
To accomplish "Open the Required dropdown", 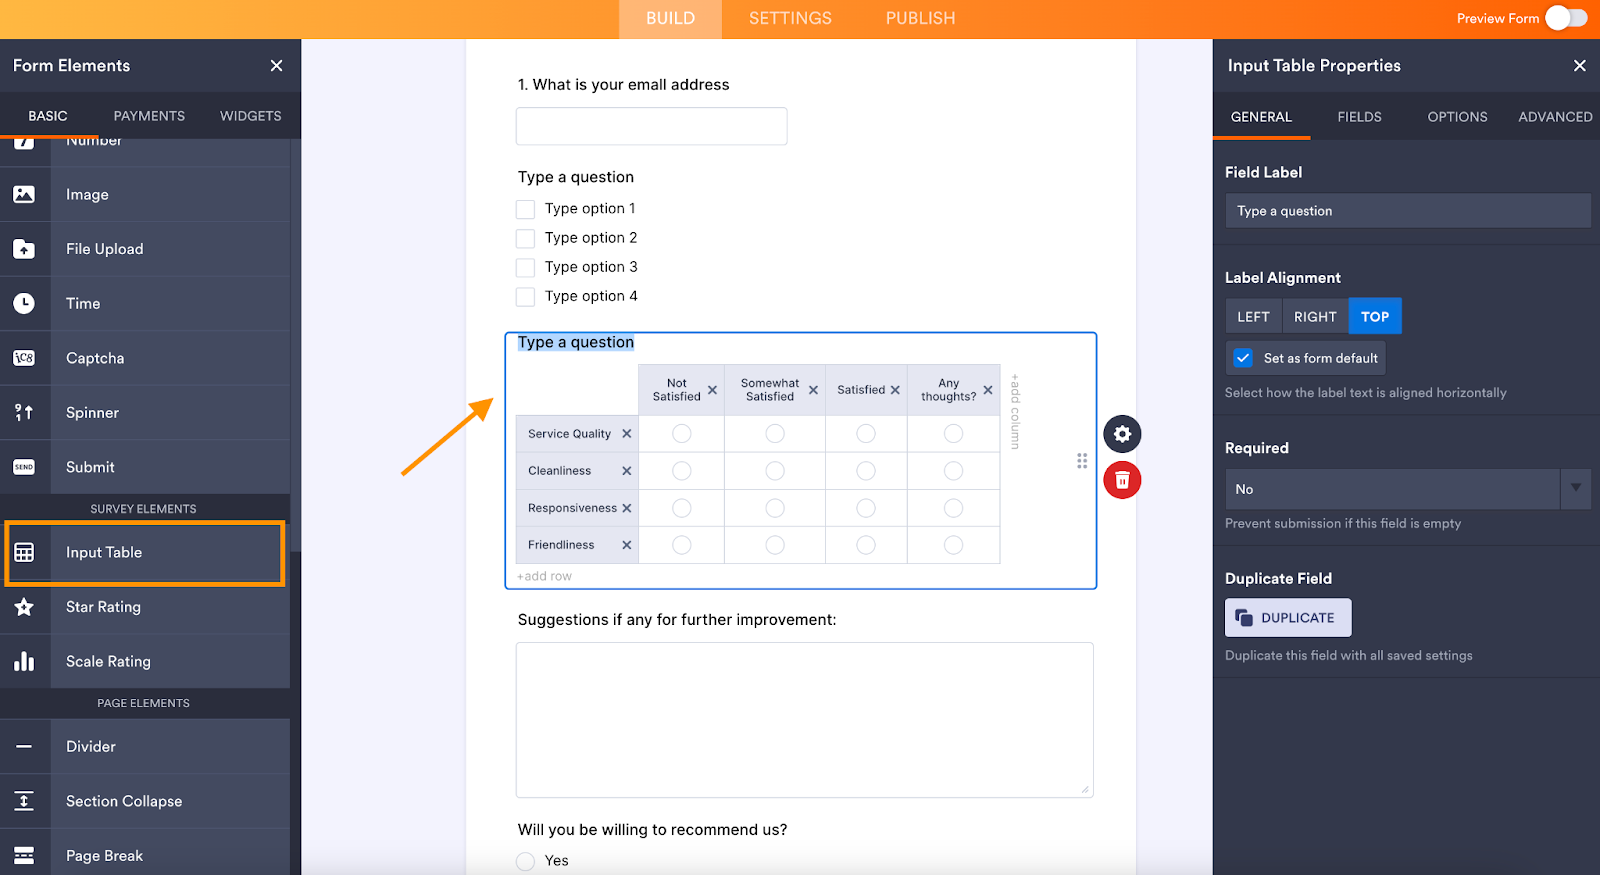I will pyautogui.click(x=1408, y=489).
